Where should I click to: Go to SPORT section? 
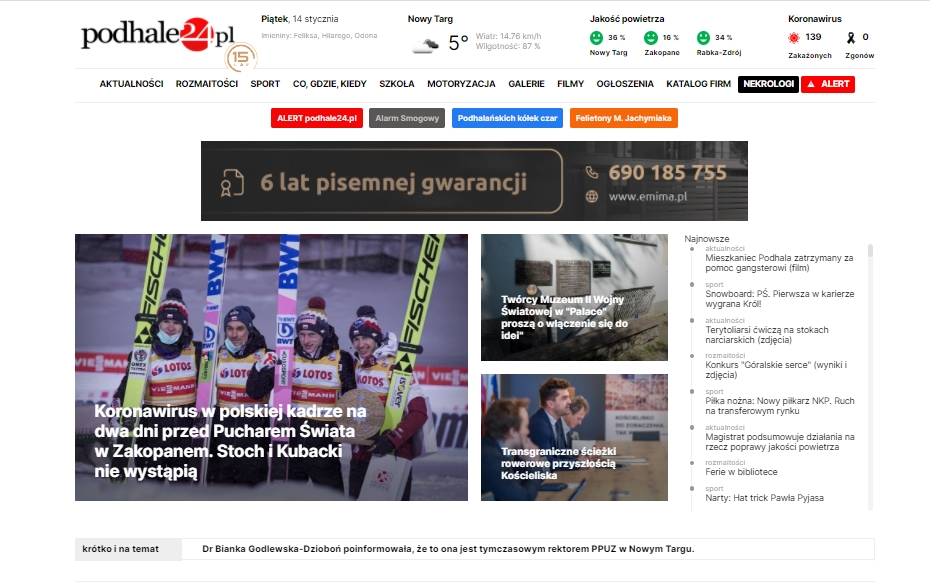coord(265,84)
